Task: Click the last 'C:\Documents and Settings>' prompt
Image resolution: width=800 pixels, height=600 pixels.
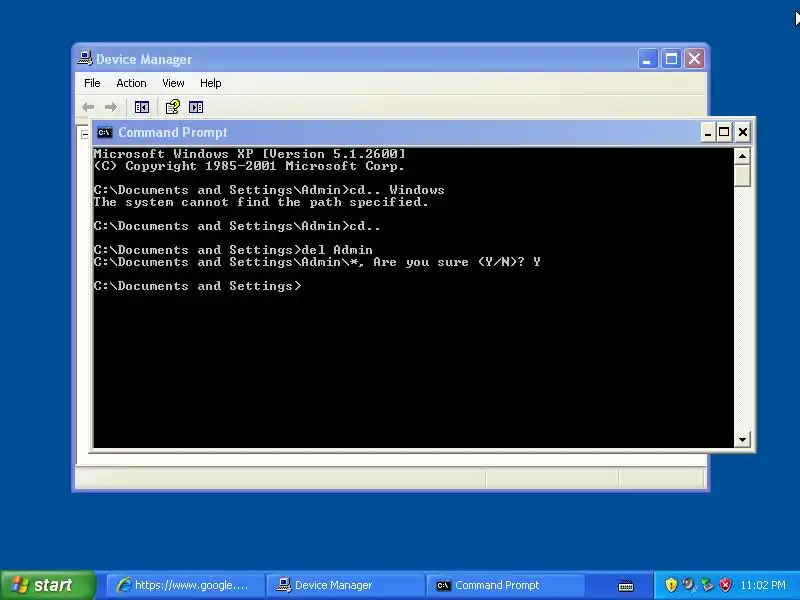Action: pyautogui.click(x=197, y=286)
